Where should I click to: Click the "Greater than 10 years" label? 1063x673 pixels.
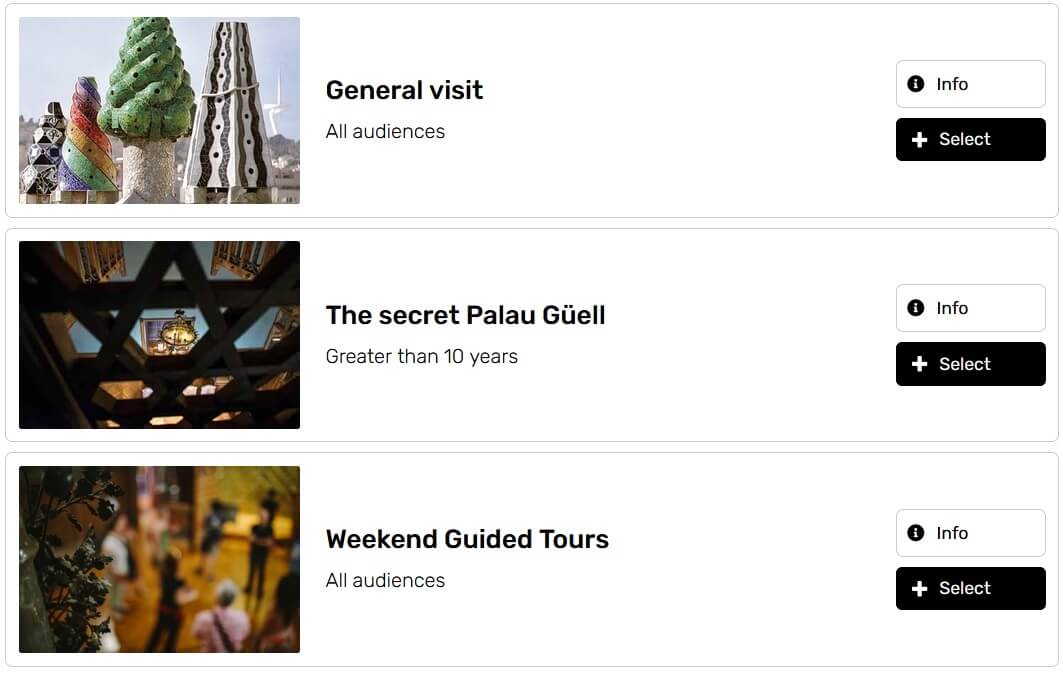click(421, 356)
